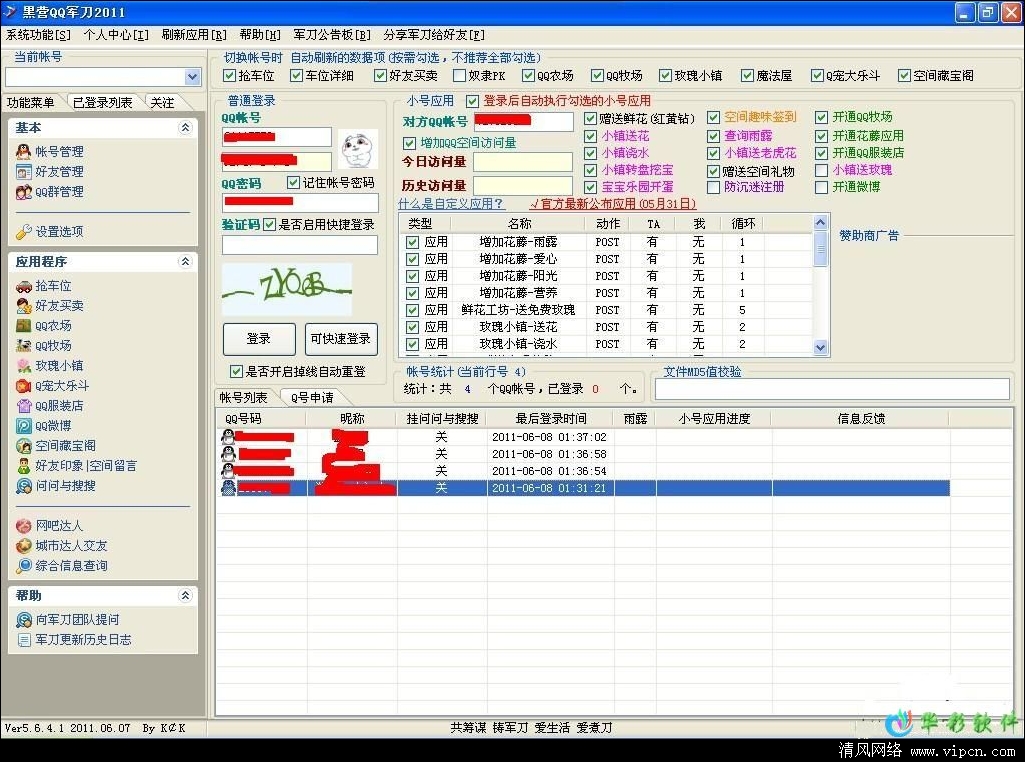Launch QQ牧场 app icon
The image size is (1025, 762).
(x=24, y=346)
